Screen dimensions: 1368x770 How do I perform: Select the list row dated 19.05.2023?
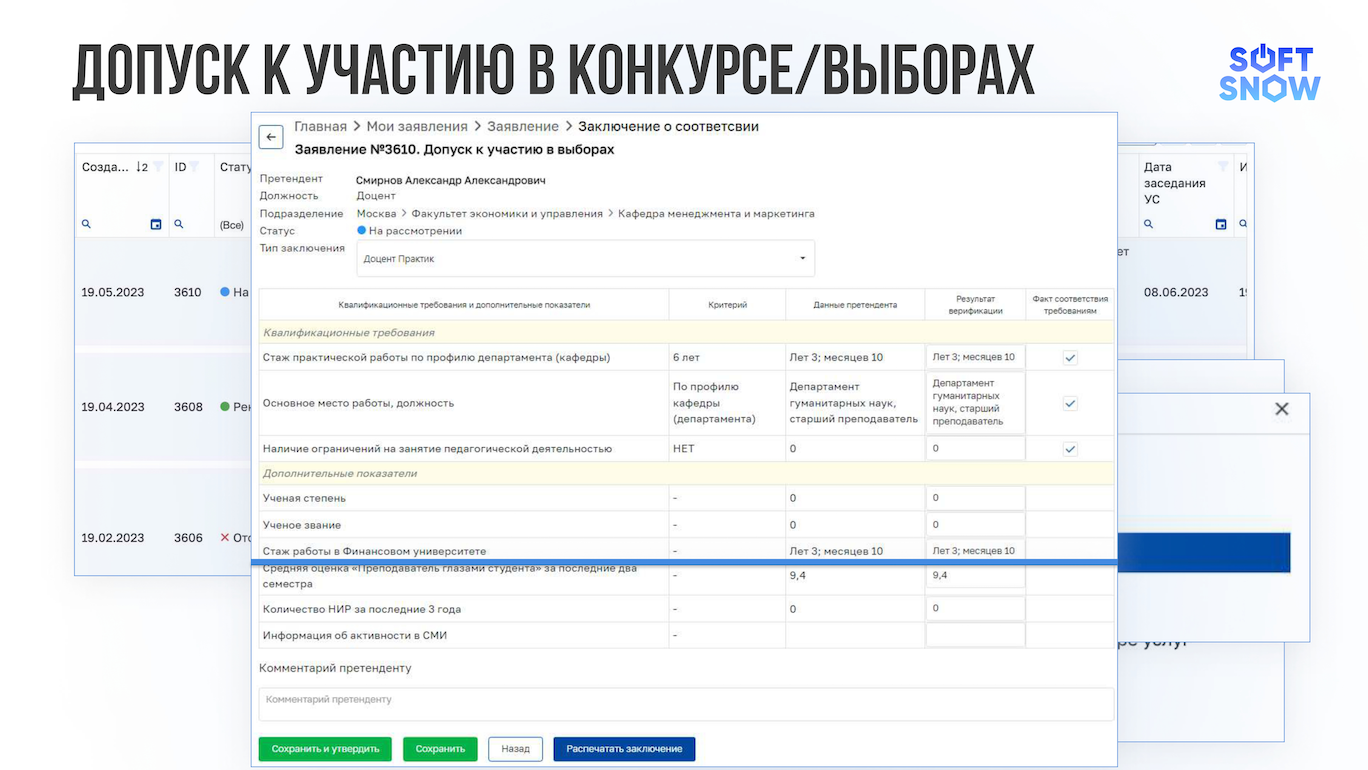(163, 293)
